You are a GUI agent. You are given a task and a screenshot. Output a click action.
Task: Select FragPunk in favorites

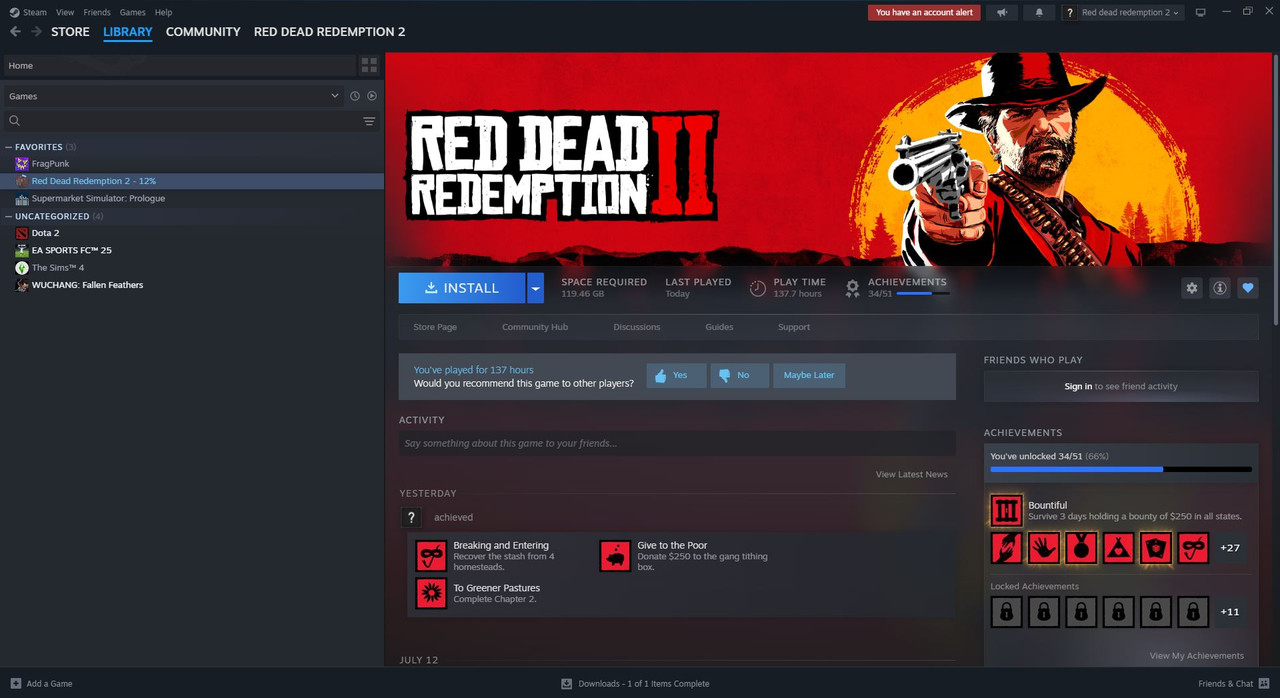(x=50, y=164)
